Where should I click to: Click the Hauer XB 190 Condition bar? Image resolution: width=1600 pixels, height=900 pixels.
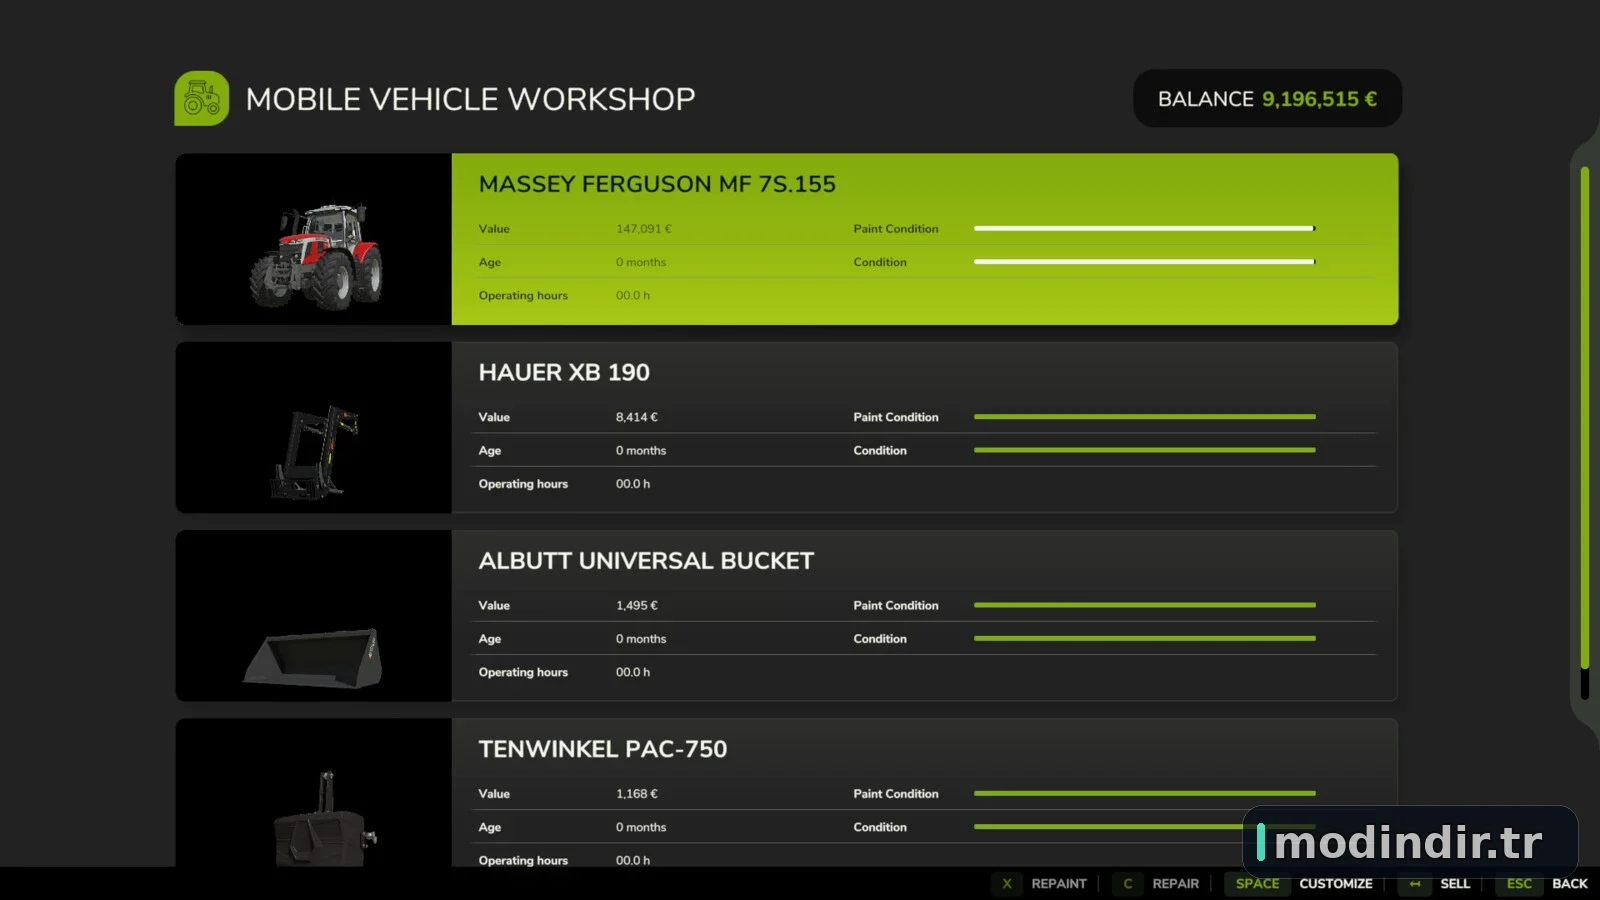[1145, 450]
